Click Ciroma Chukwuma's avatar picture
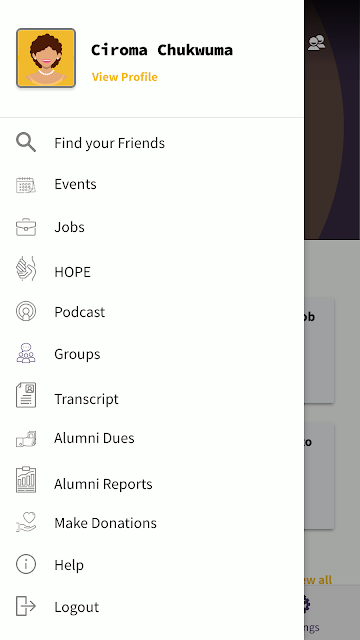360x640 pixels. click(x=46, y=58)
